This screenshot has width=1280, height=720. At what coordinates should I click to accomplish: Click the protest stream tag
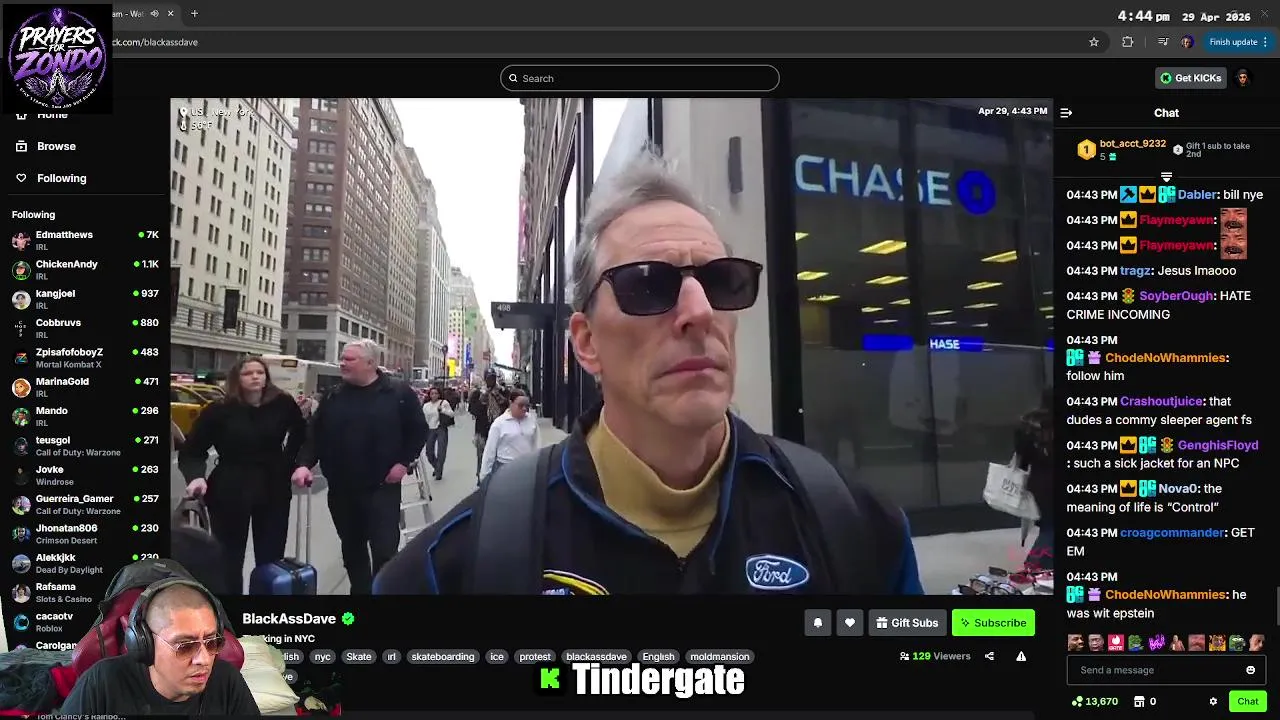535,657
